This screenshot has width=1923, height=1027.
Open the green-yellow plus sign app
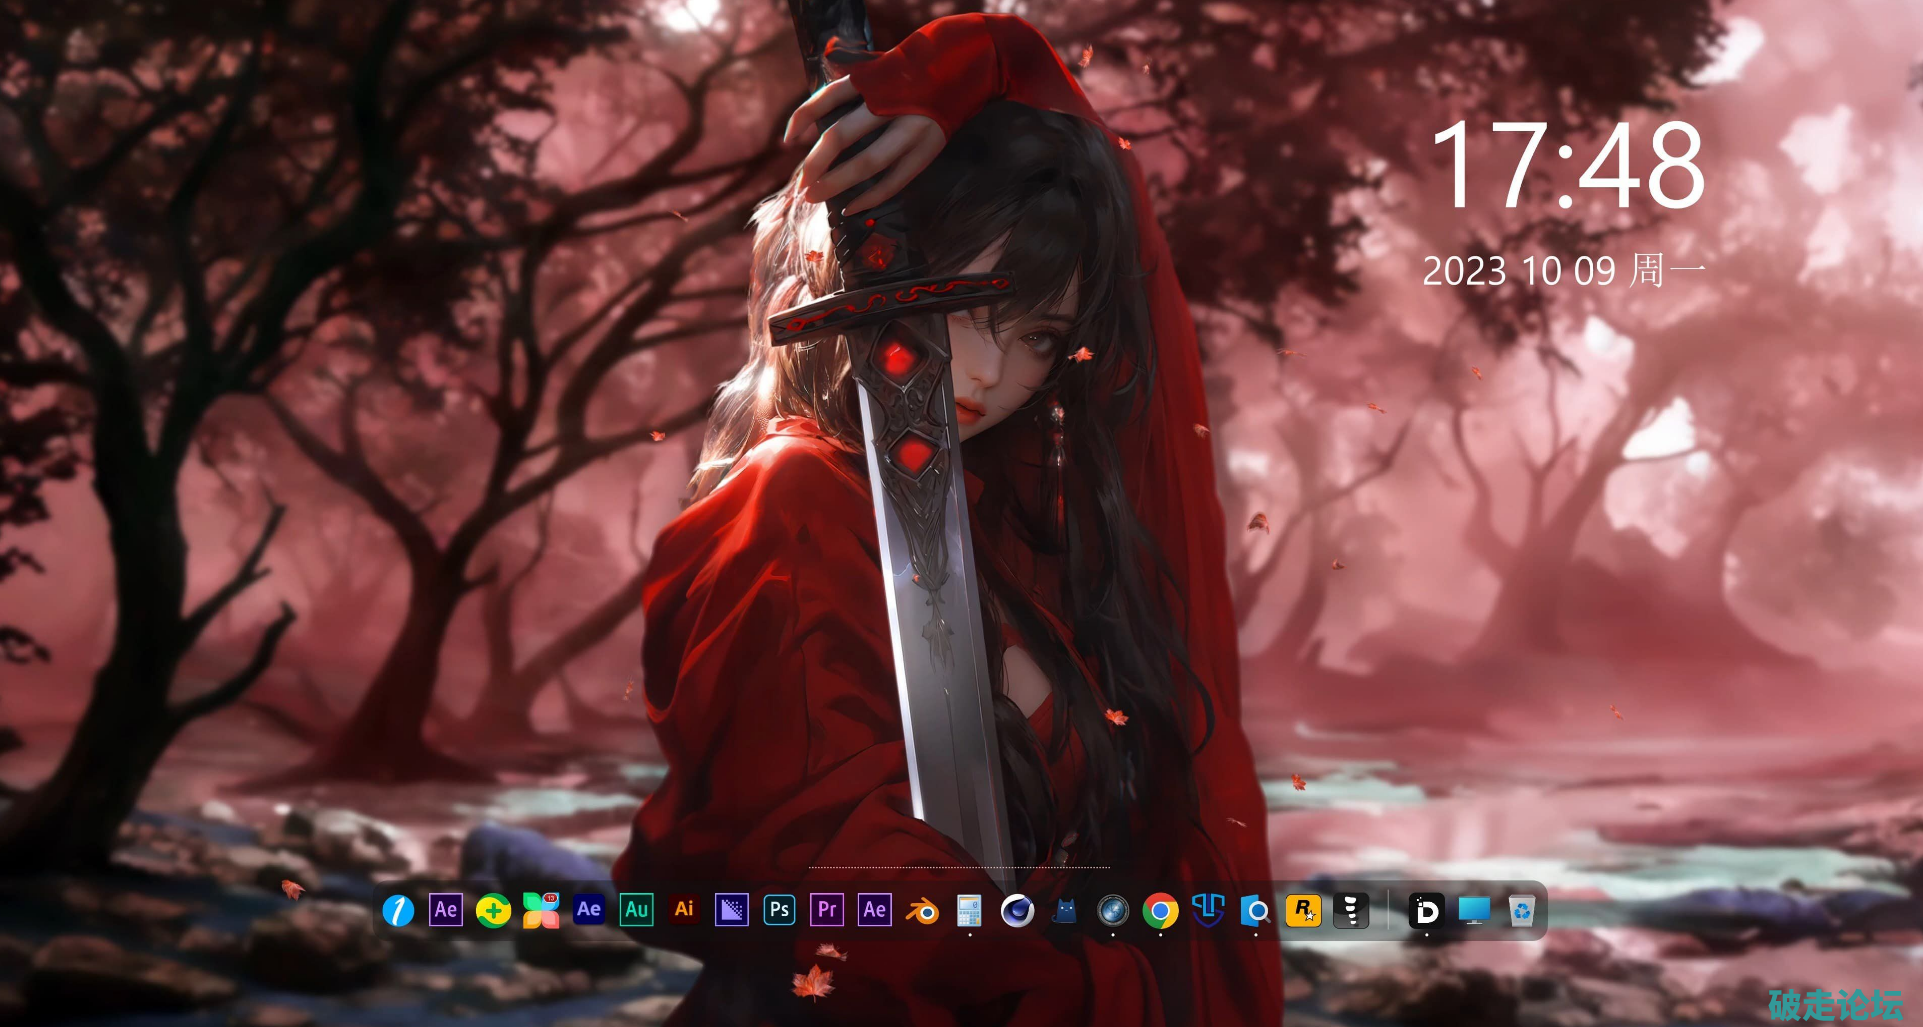pyautogui.click(x=493, y=911)
